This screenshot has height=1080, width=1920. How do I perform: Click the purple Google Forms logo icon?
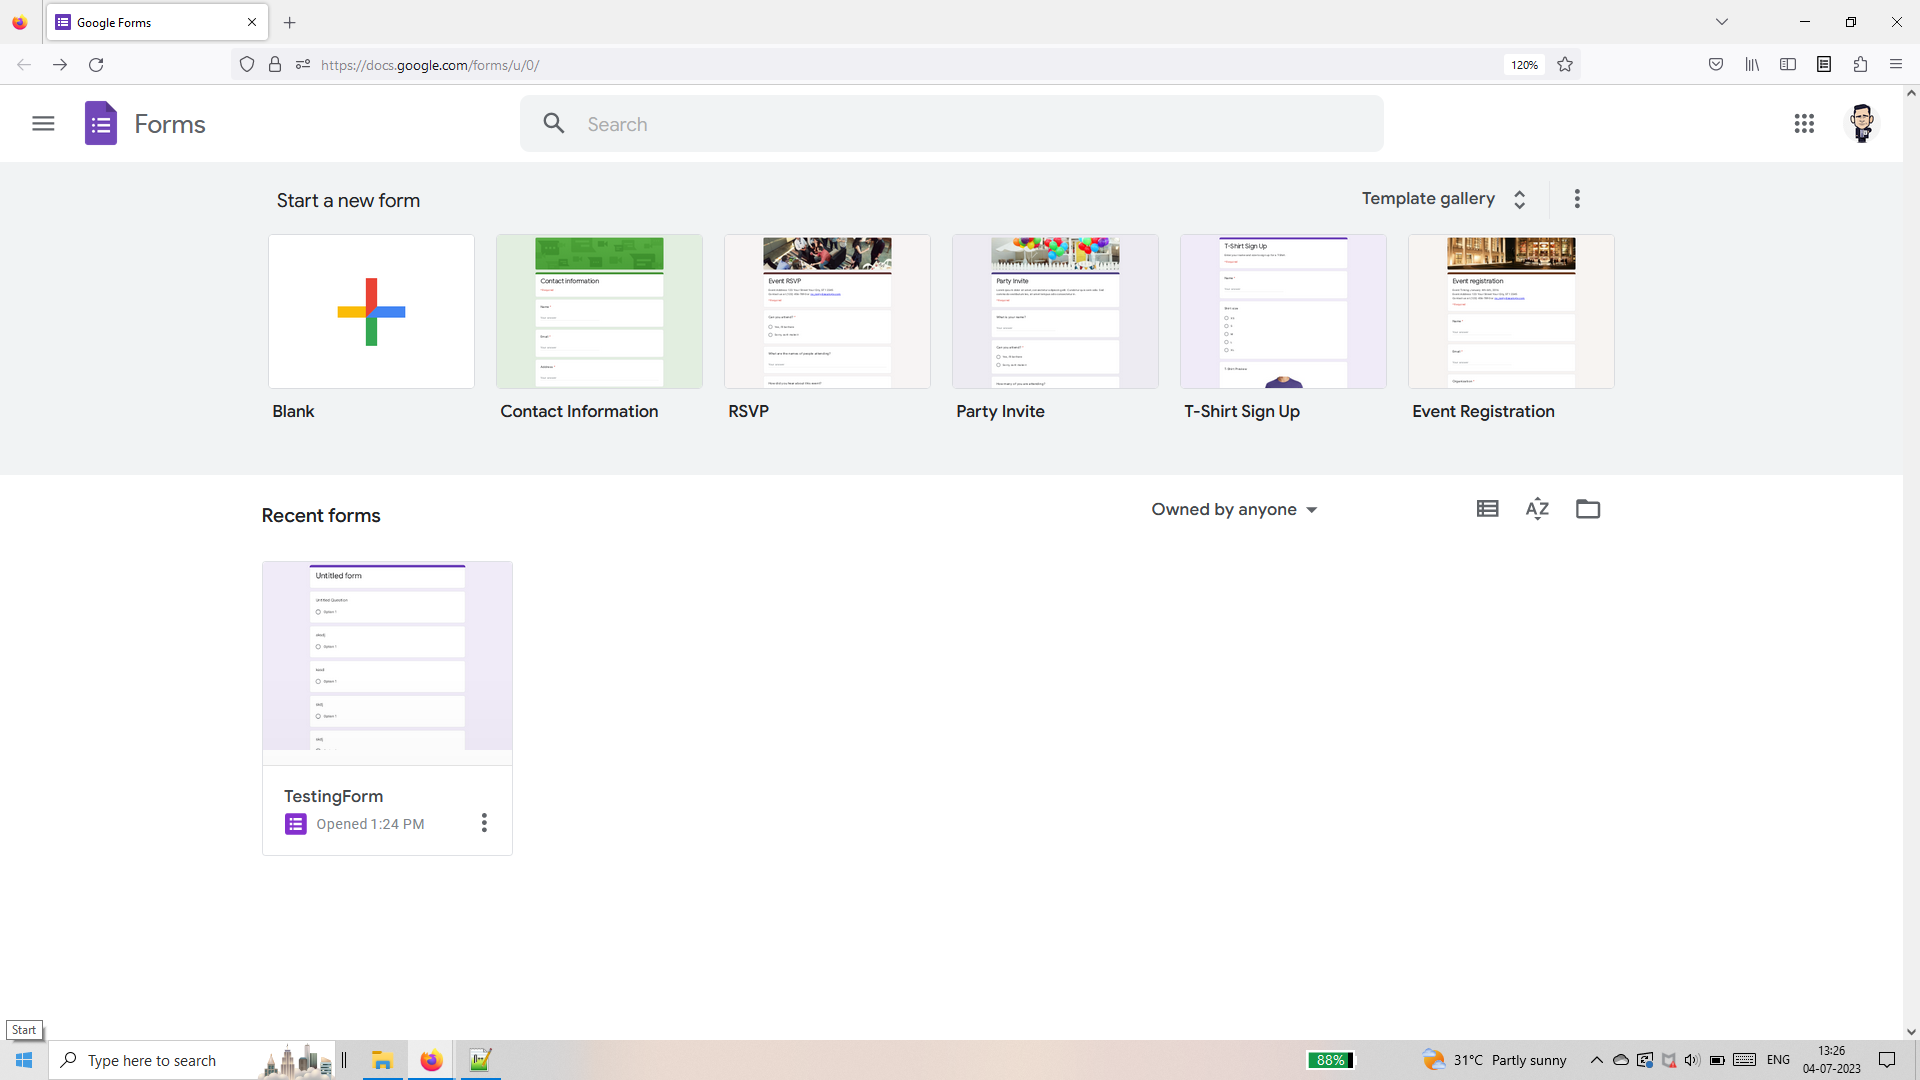coord(101,124)
